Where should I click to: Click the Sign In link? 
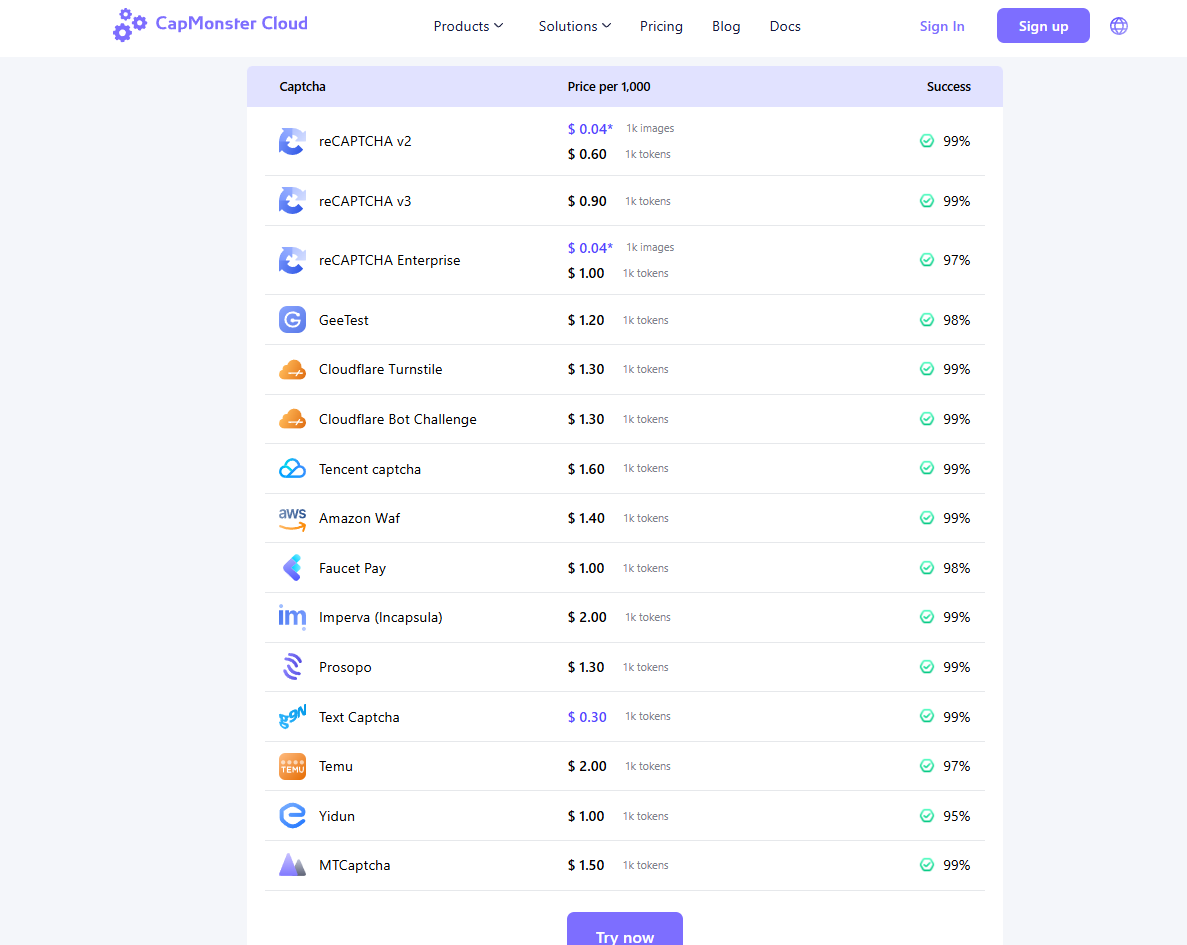click(x=942, y=26)
